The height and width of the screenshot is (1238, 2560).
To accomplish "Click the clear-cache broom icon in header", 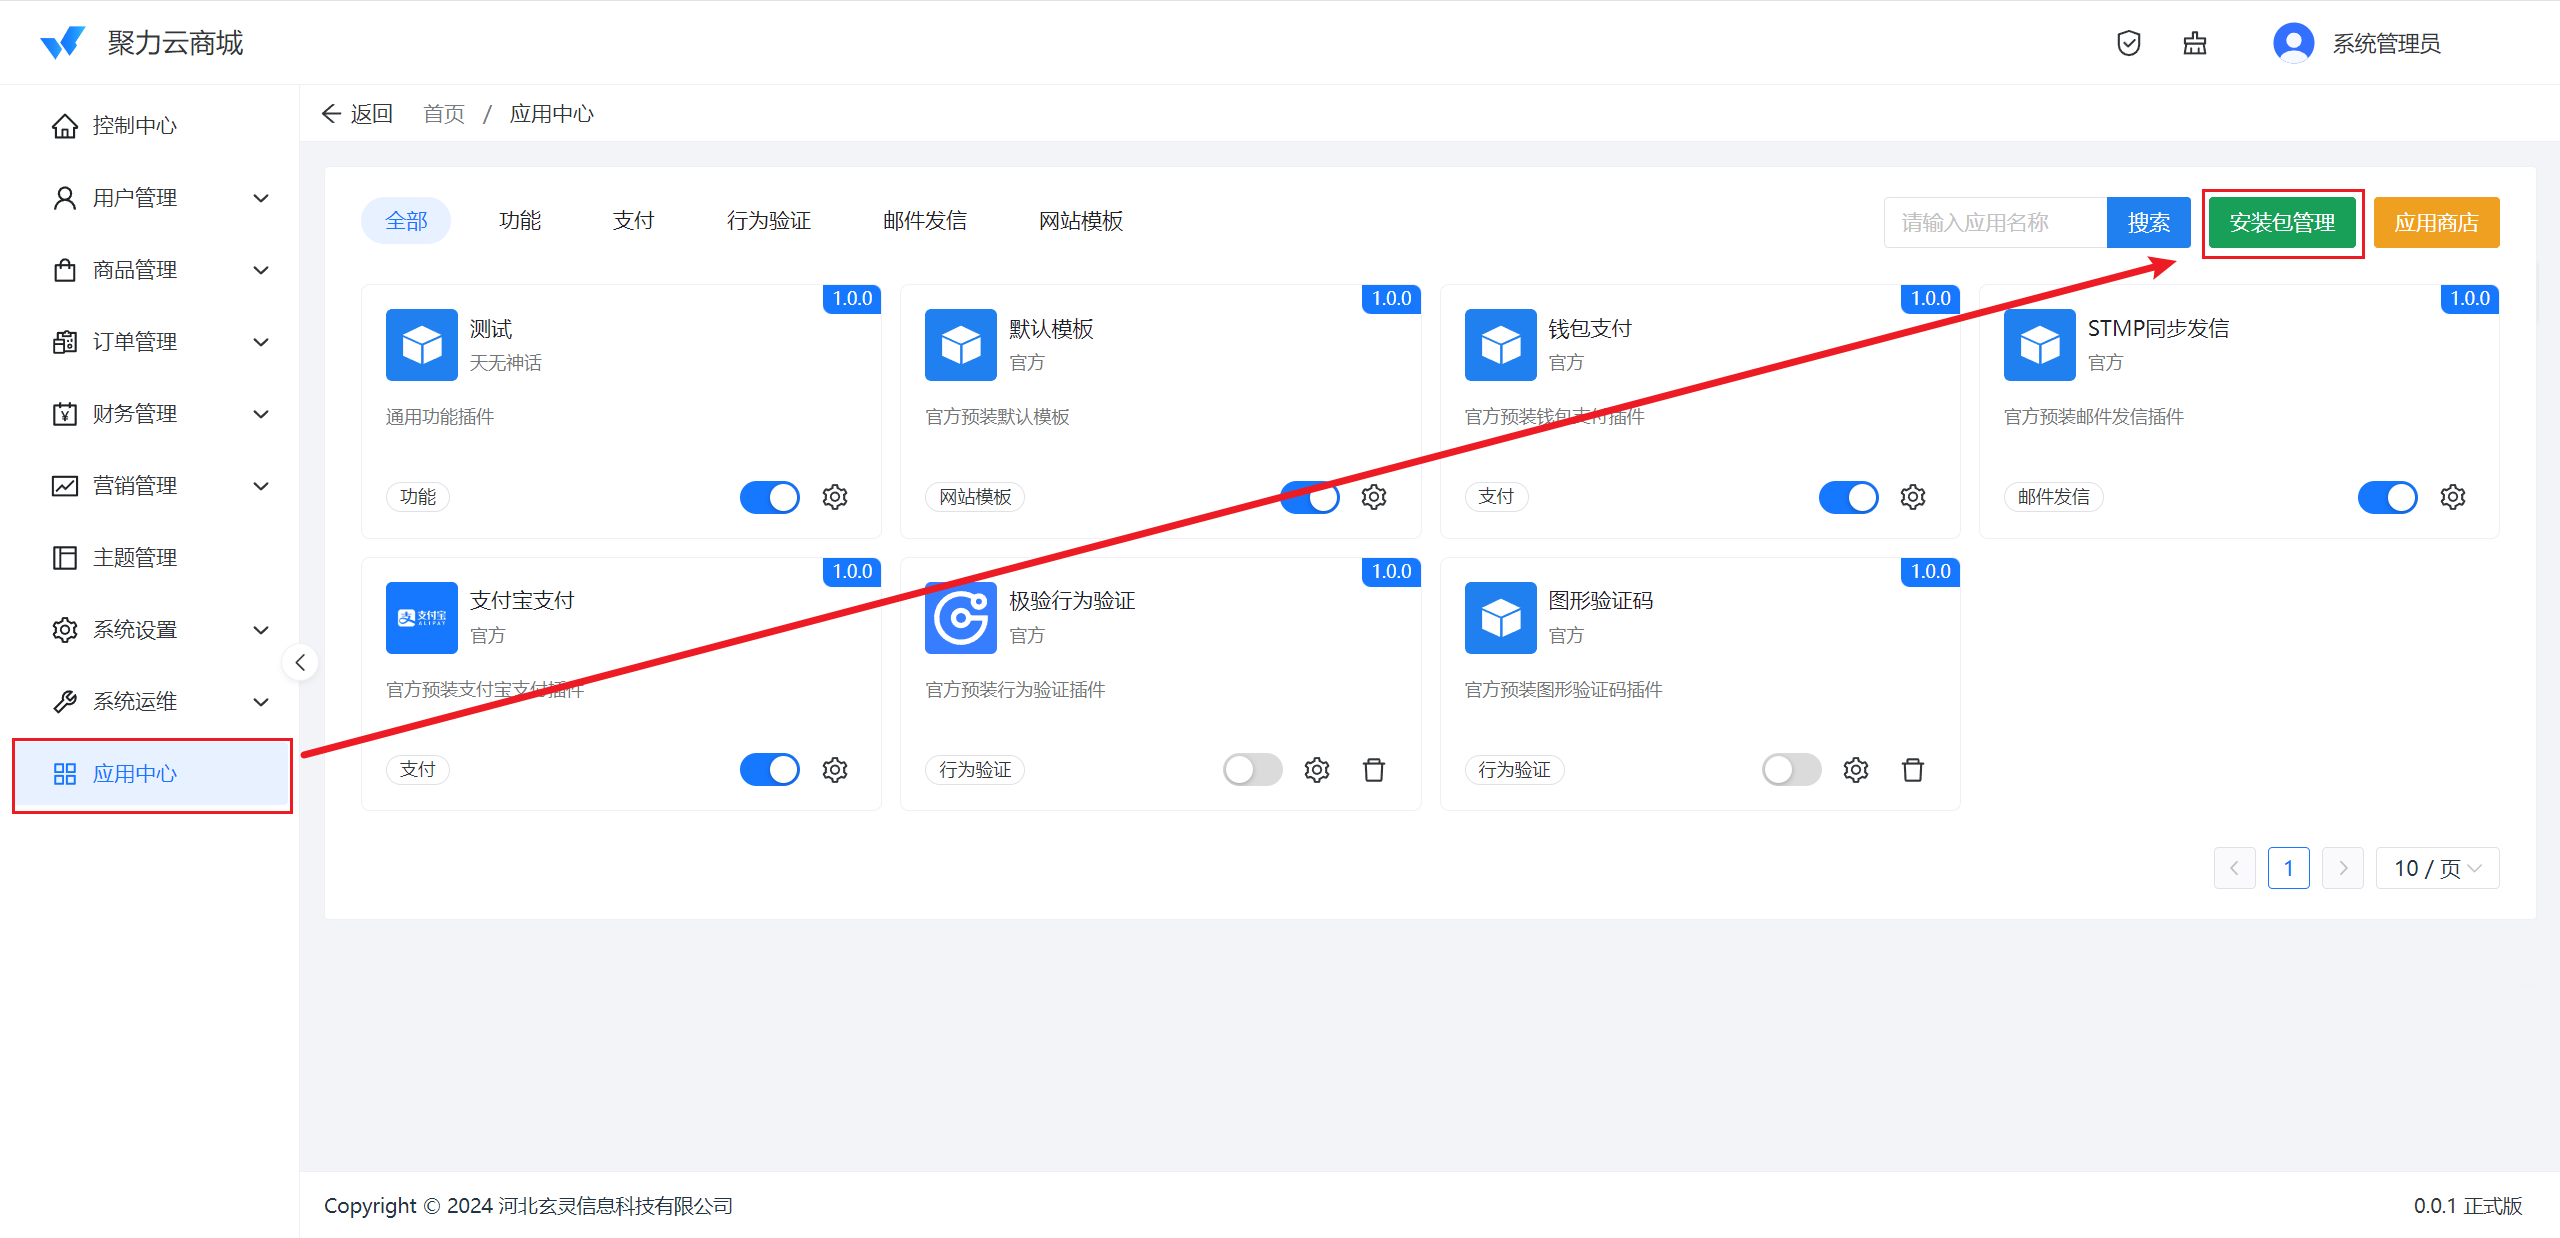I will click(2194, 43).
